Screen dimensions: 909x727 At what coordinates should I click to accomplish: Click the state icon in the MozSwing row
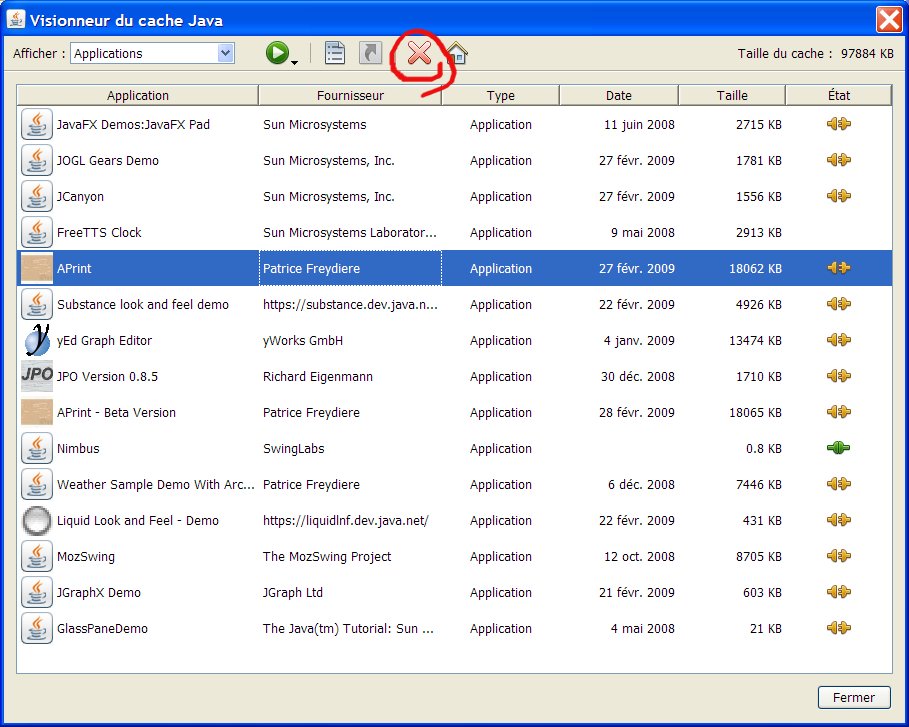click(x=838, y=555)
